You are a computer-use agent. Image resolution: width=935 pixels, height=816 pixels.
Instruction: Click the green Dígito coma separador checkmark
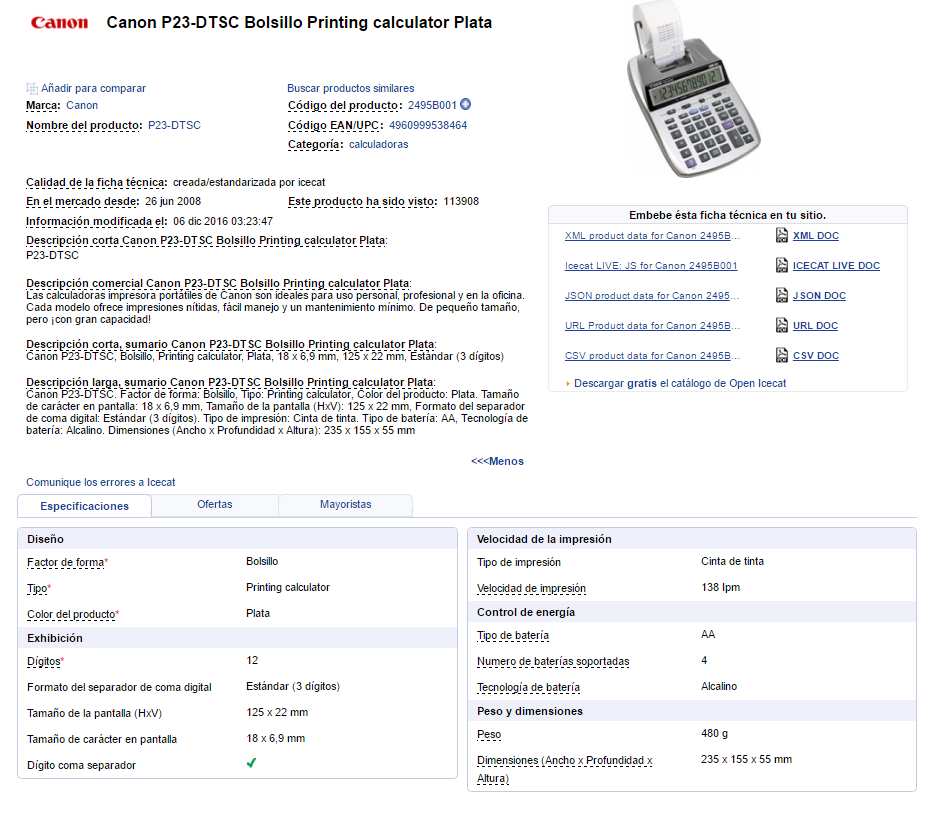(252, 764)
